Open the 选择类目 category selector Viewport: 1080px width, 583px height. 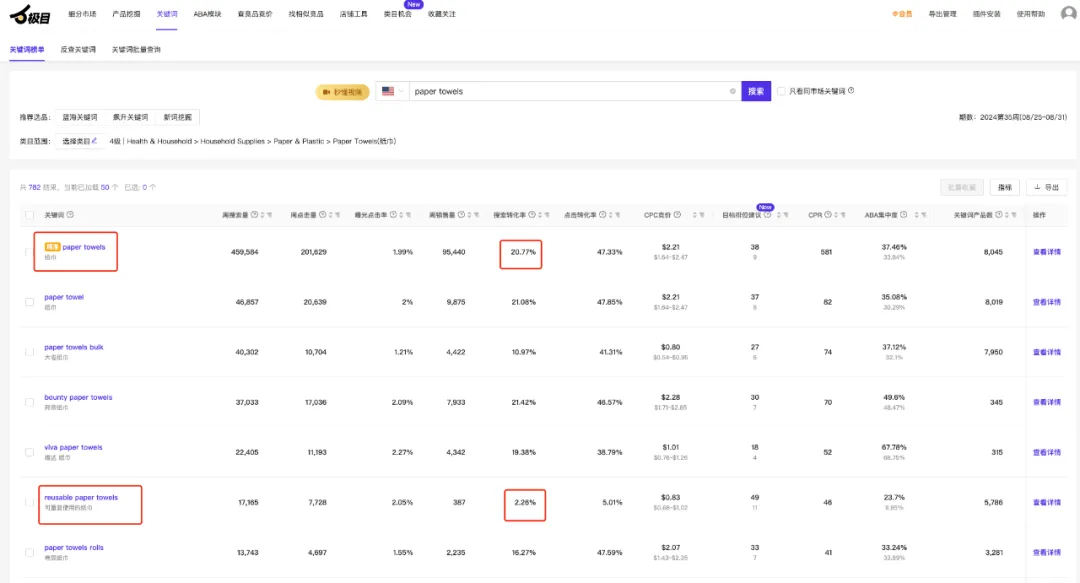point(79,141)
